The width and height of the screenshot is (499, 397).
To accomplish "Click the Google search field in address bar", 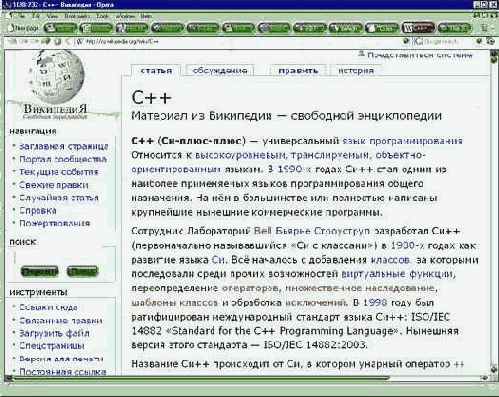I will point(443,42).
